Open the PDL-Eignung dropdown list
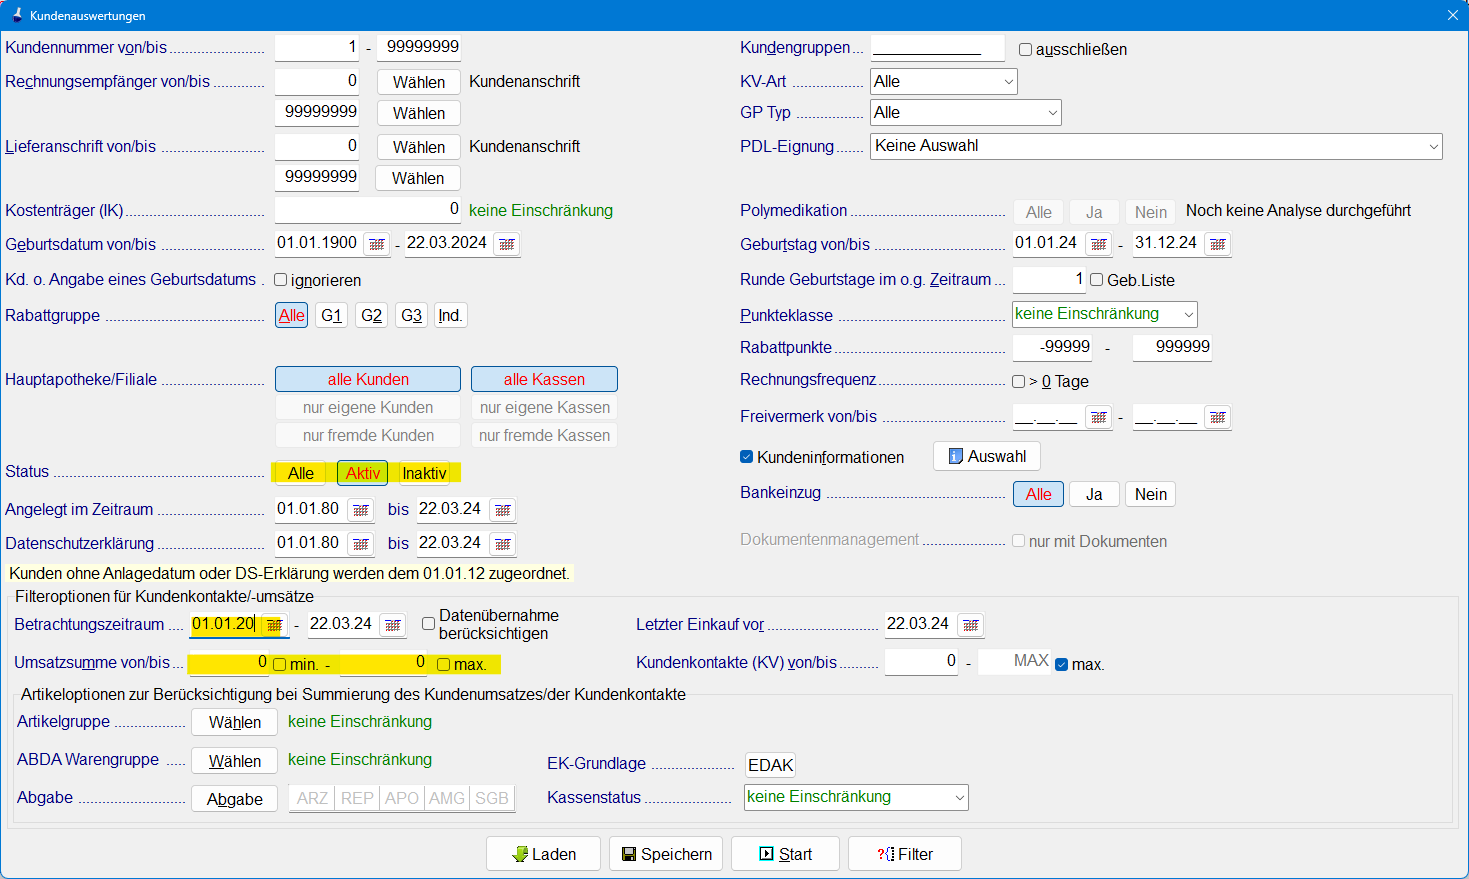The width and height of the screenshot is (1469, 879). click(1433, 147)
